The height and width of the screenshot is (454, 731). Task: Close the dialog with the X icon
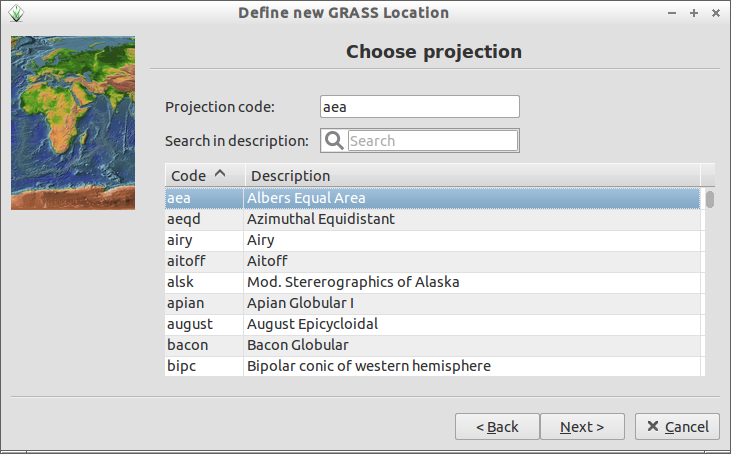pyautogui.click(x=716, y=13)
